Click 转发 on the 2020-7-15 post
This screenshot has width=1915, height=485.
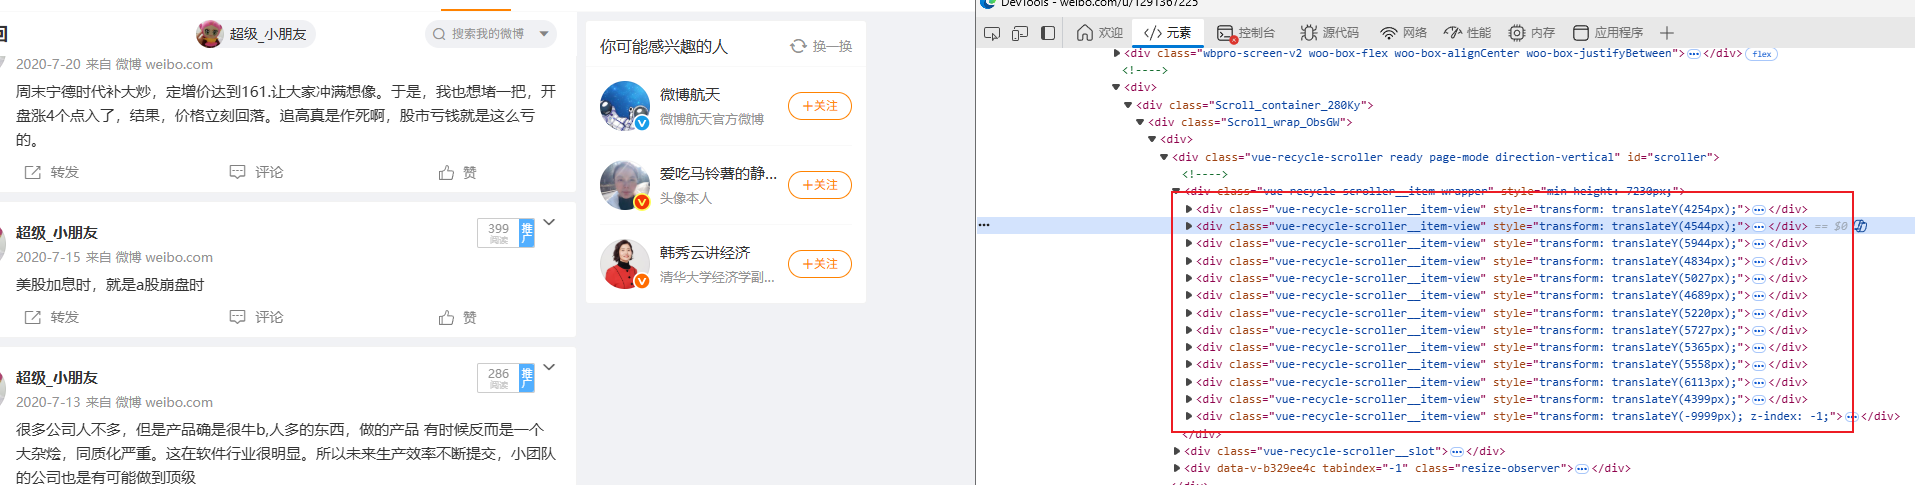52,317
